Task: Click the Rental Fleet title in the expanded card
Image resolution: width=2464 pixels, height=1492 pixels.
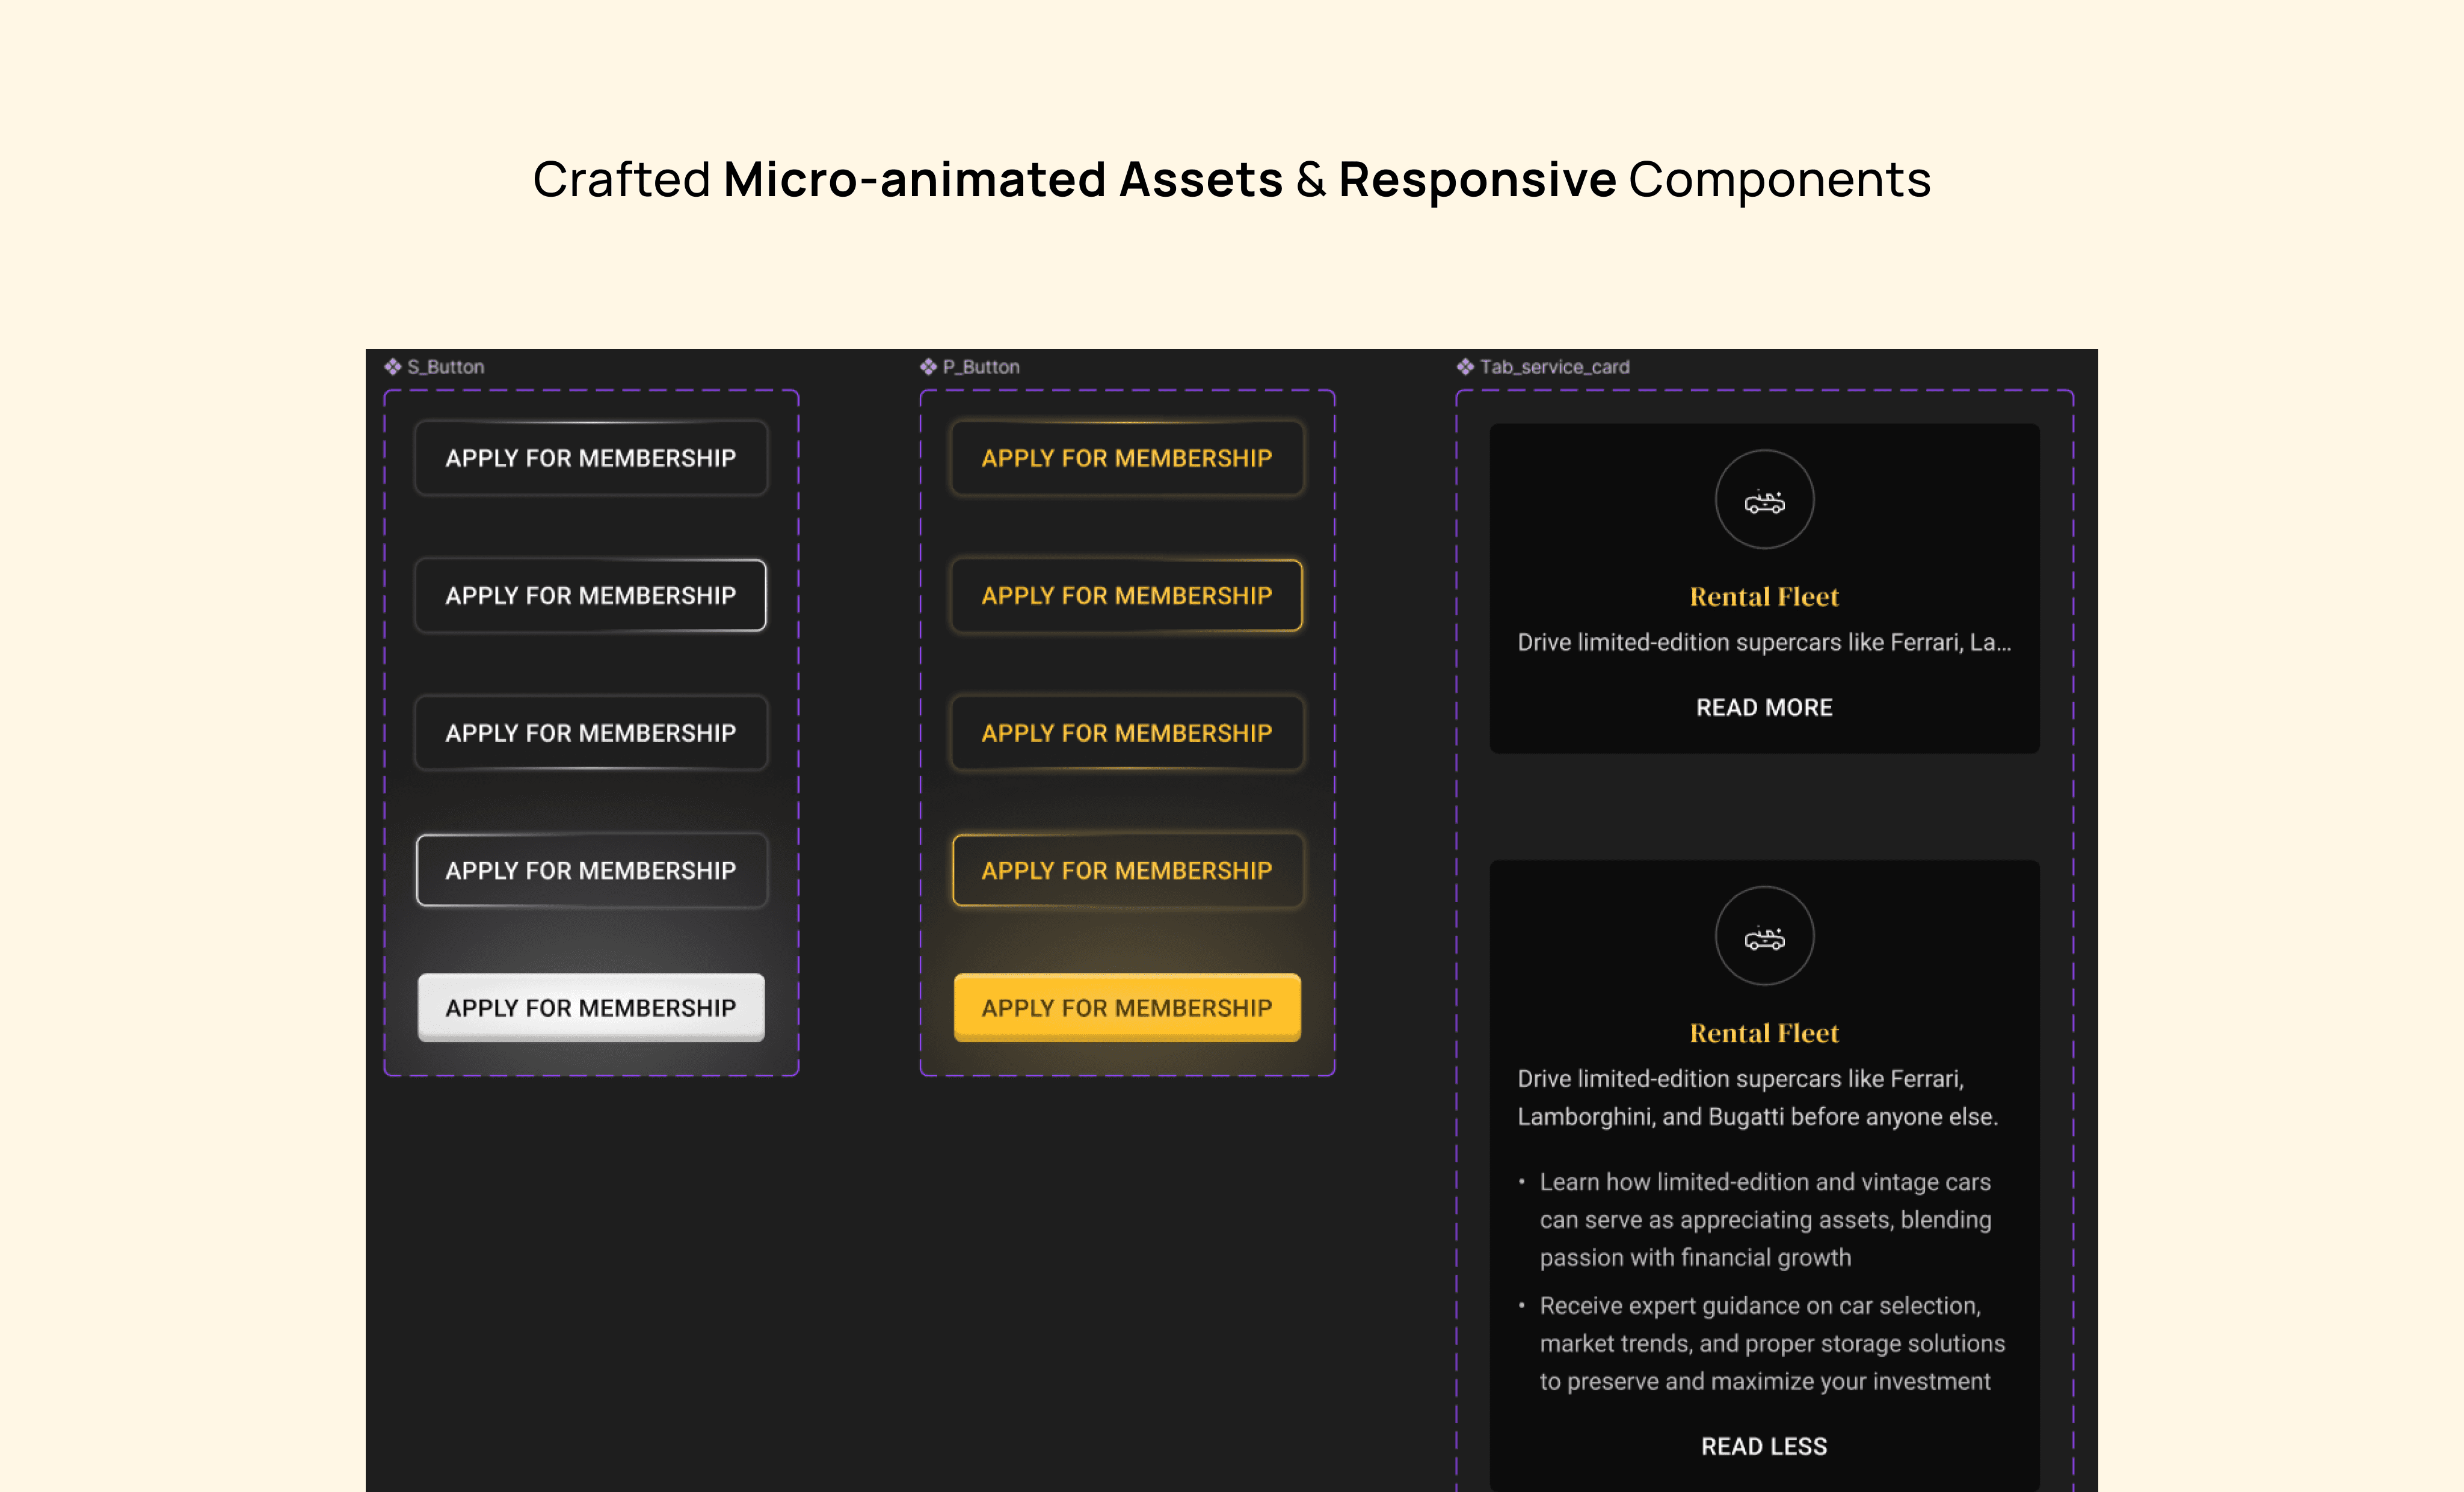Action: (x=1764, y=1033)
